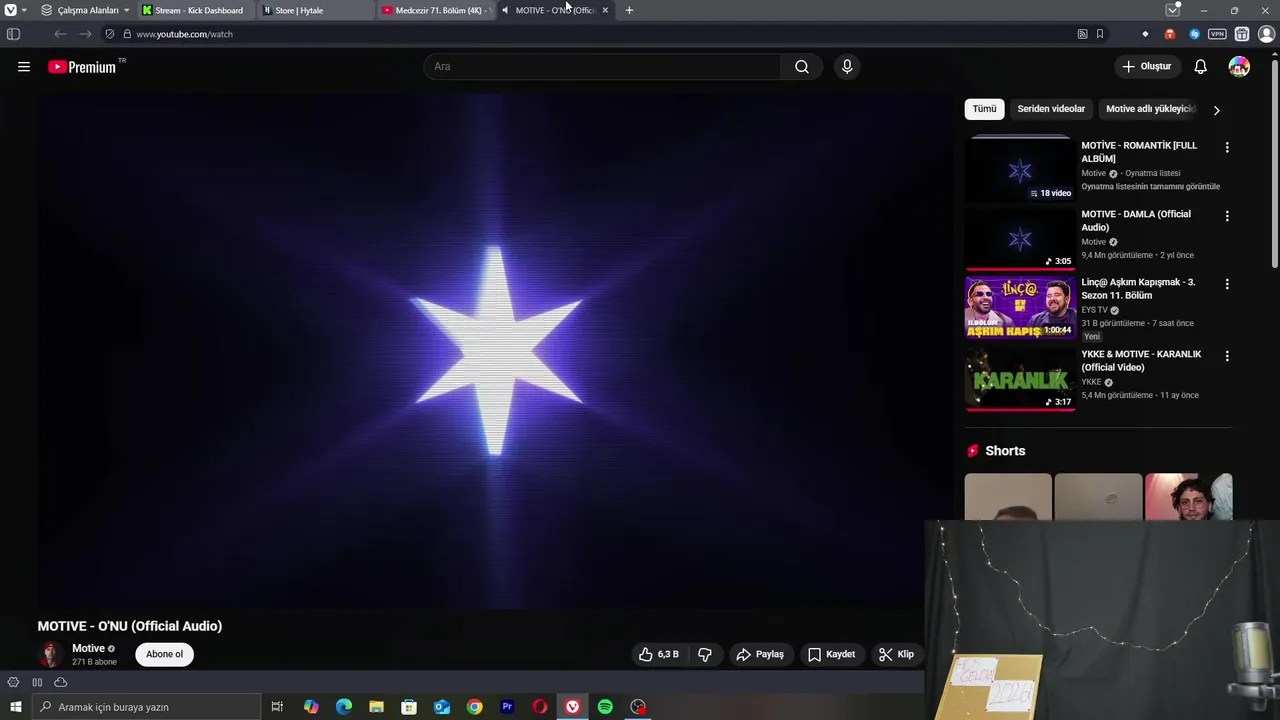Open the sync cloud icon in status bar
This screenshot has height=720, width=1280.
61,682
